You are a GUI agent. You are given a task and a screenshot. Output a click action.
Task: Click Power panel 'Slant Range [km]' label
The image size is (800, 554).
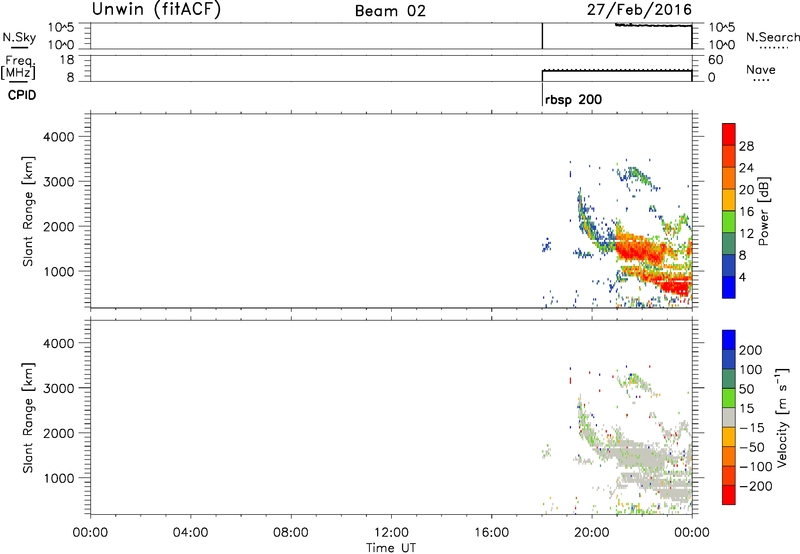pos(28,211)
